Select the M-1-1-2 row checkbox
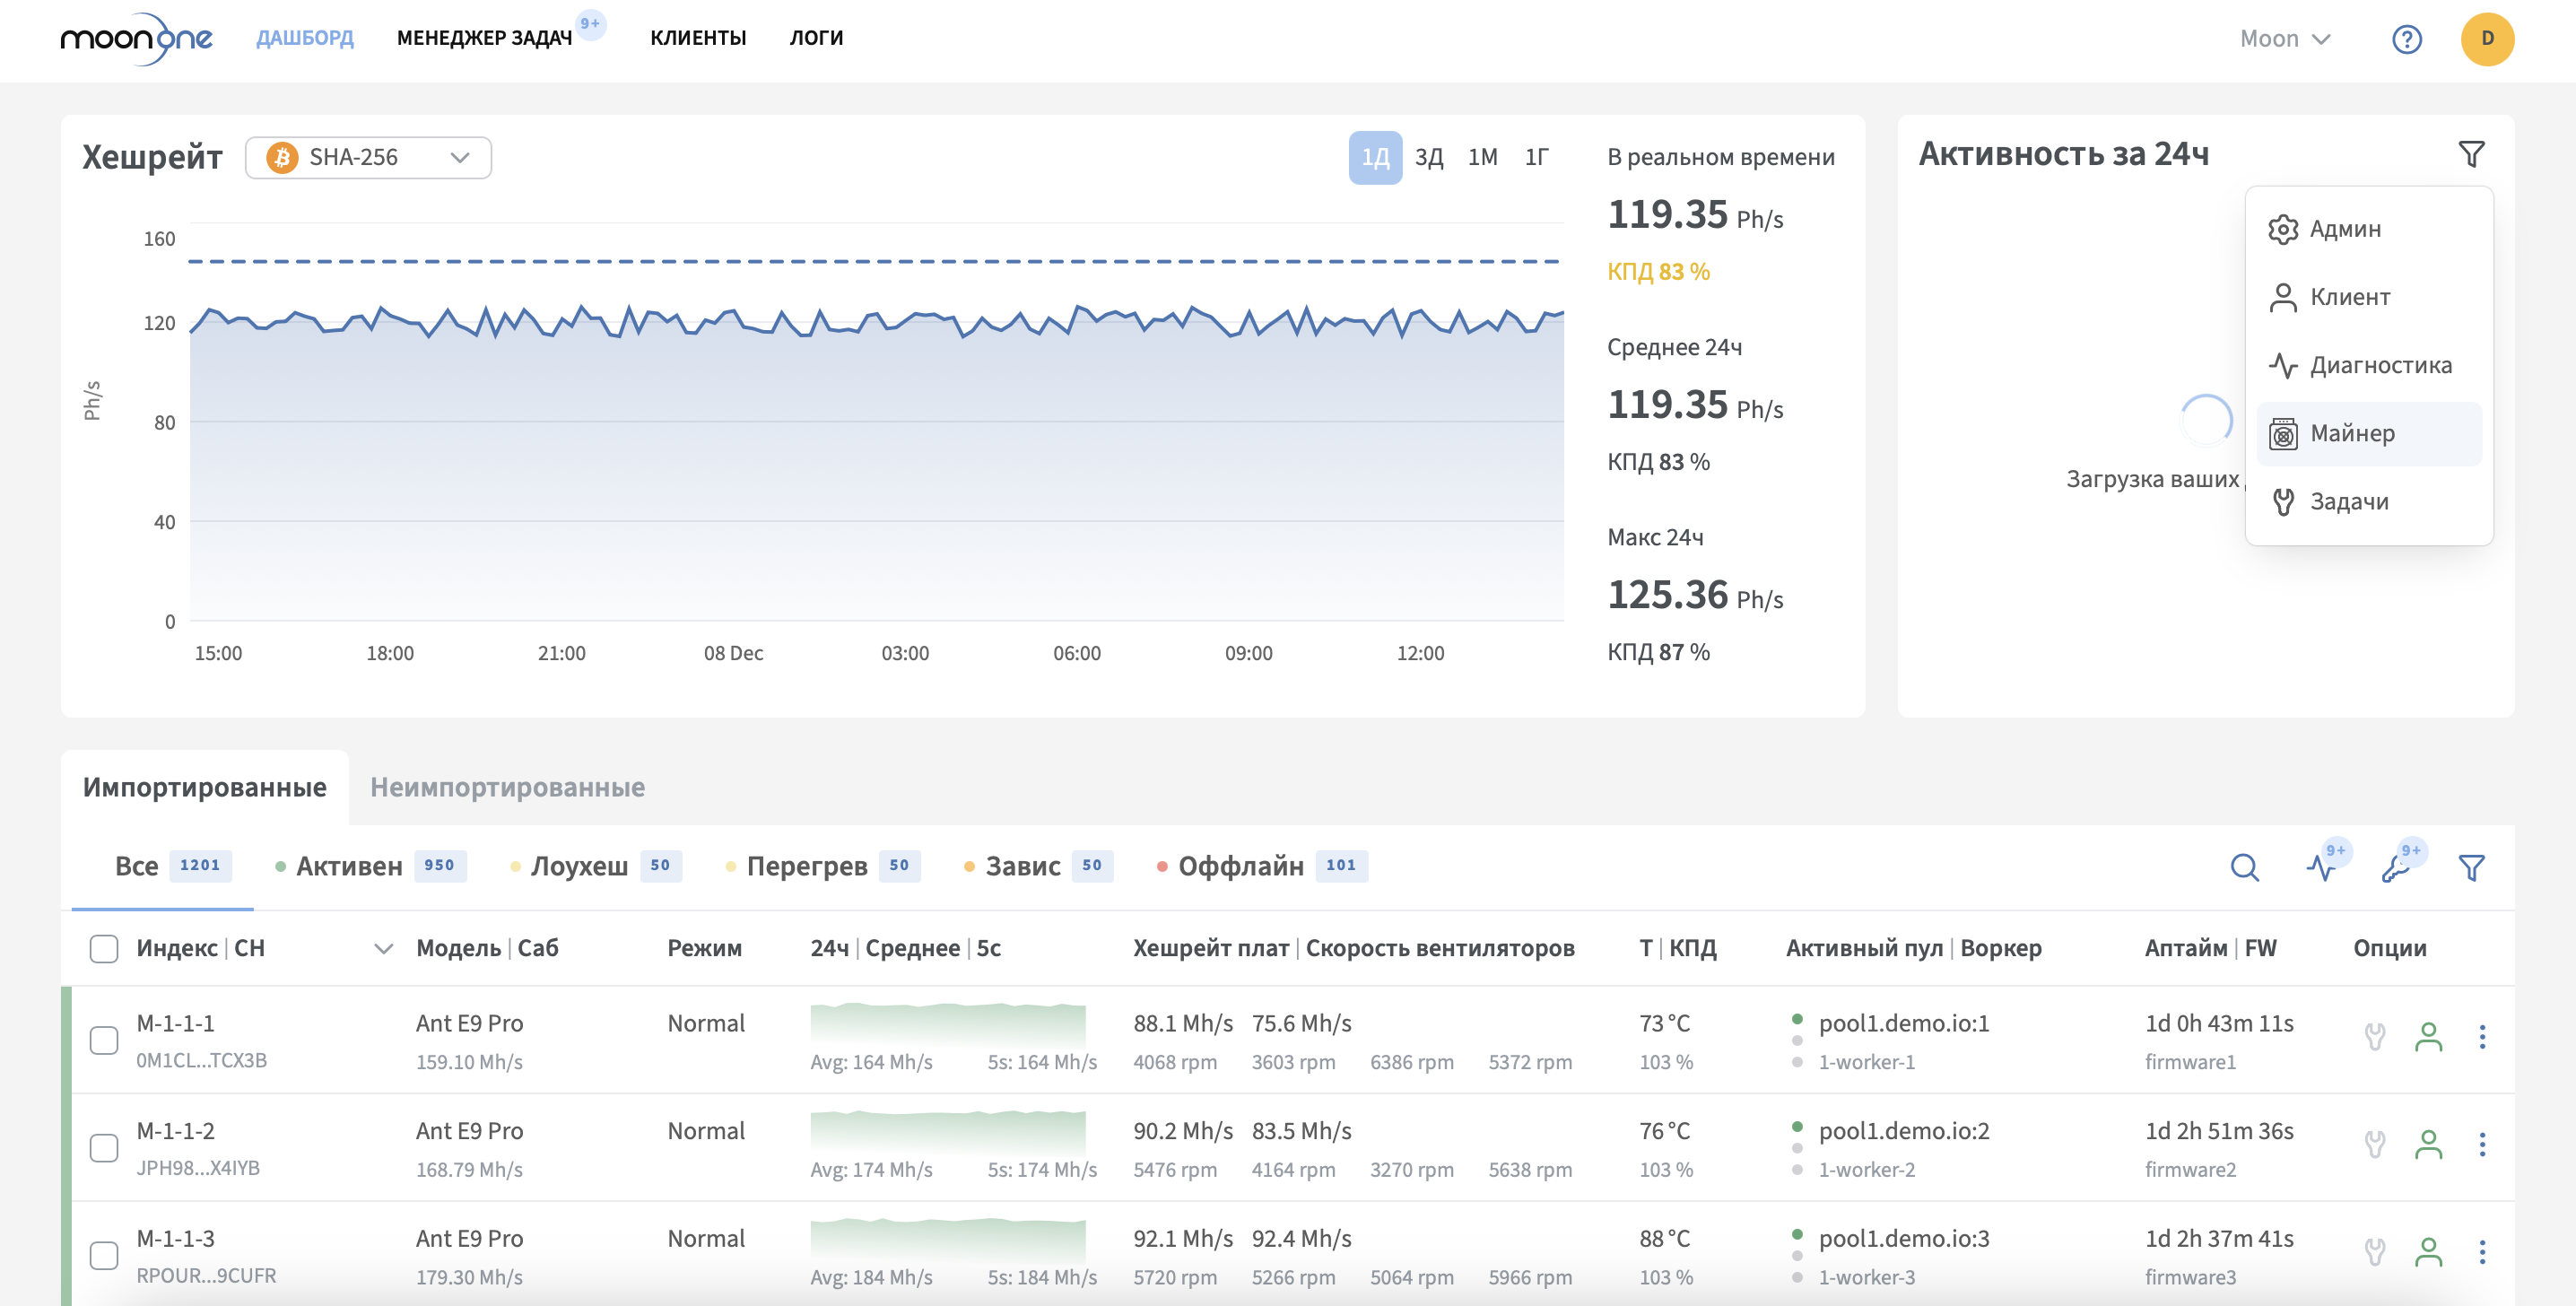The width and height of the screenshot is (2576, 1306). 104,1147
